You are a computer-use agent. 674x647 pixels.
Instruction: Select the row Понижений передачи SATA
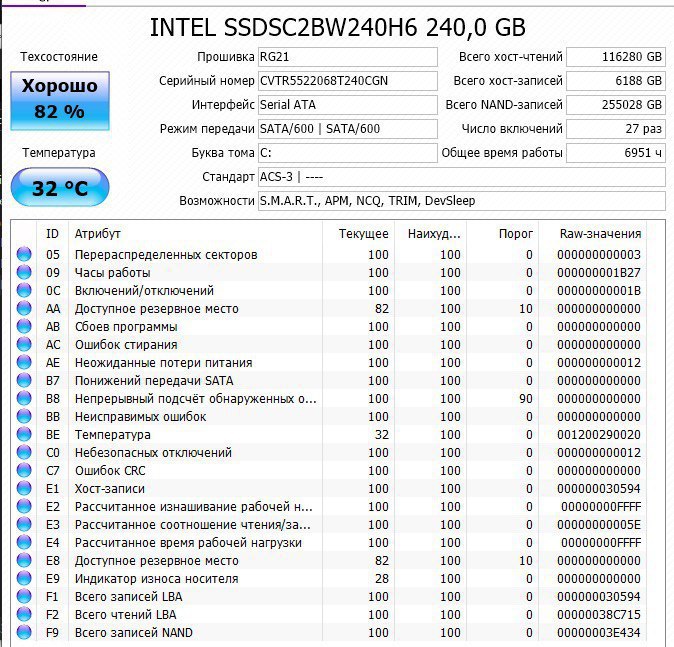pyautogui.click(x=329, y=381)
